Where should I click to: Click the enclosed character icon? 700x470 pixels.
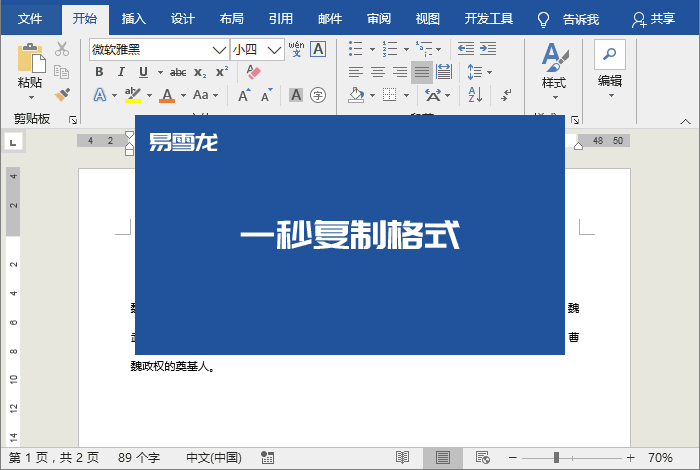point(318,95)
